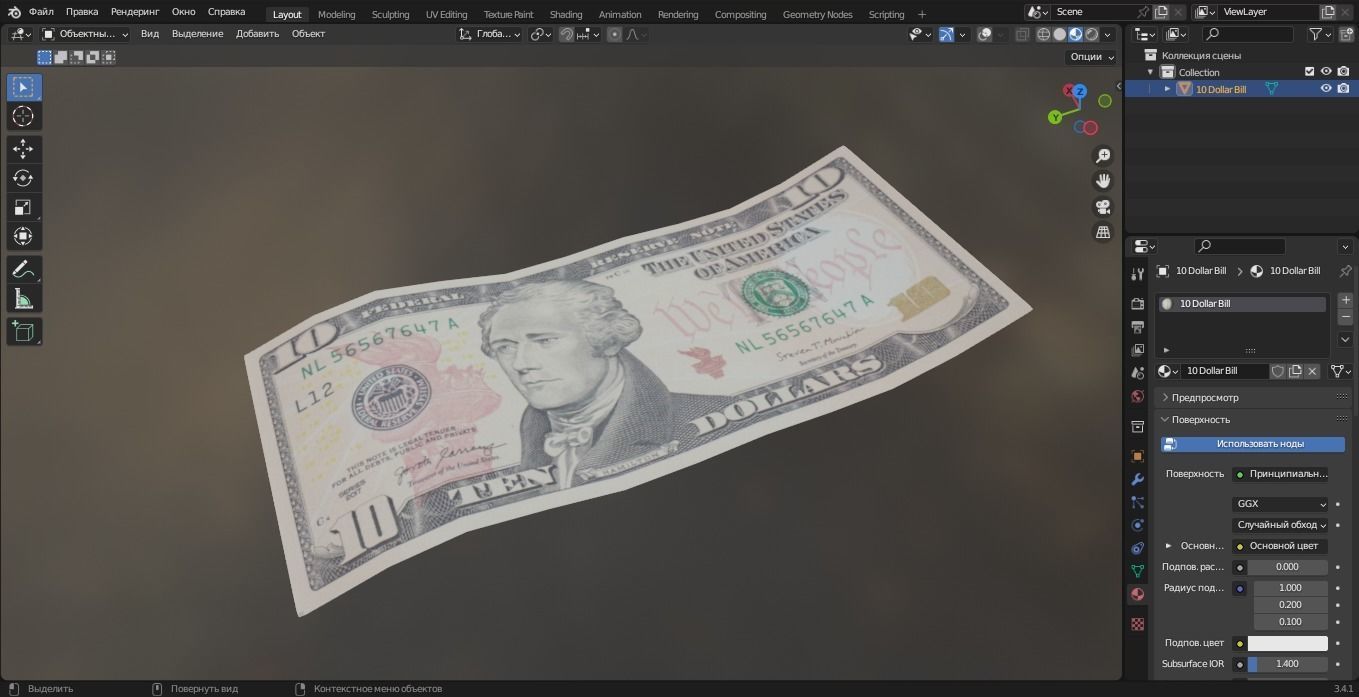Hide 10 Dollar Bill object in viewport

click(1326, 89)
